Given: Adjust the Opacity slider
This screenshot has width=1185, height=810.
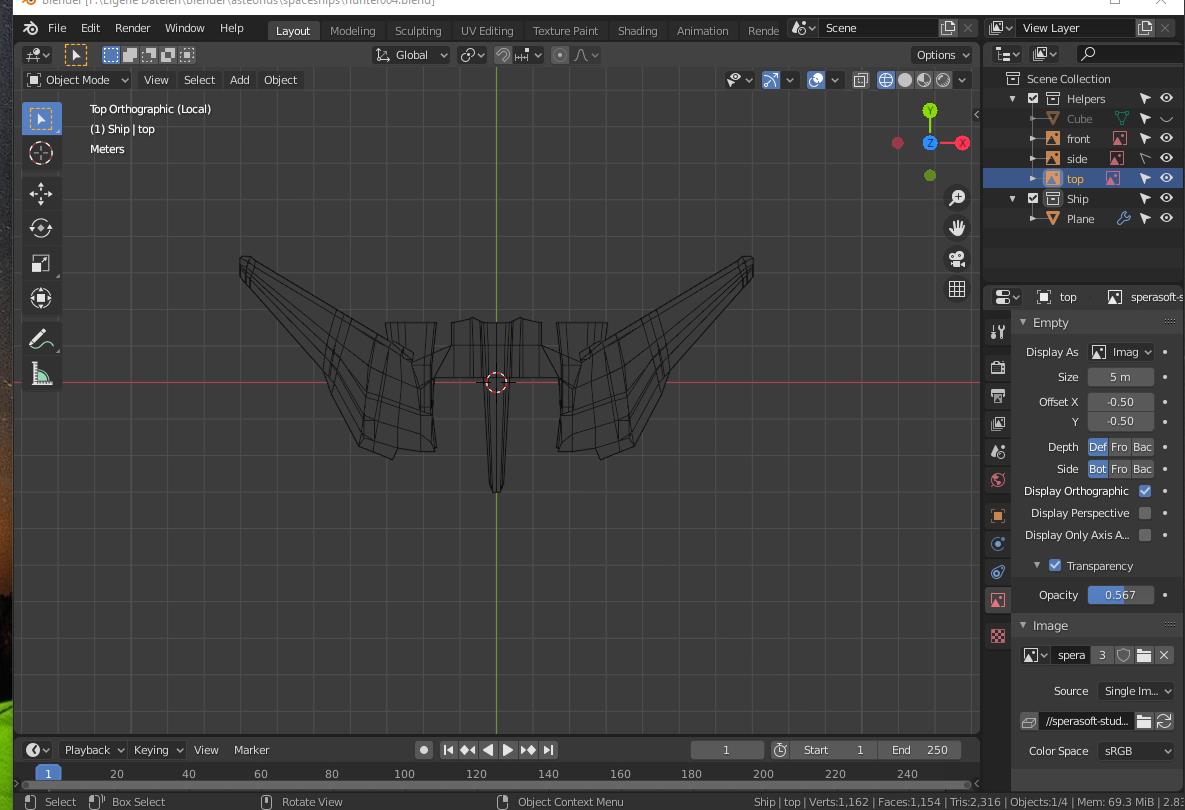Looking at the screenshot, I should (1120, 595).
